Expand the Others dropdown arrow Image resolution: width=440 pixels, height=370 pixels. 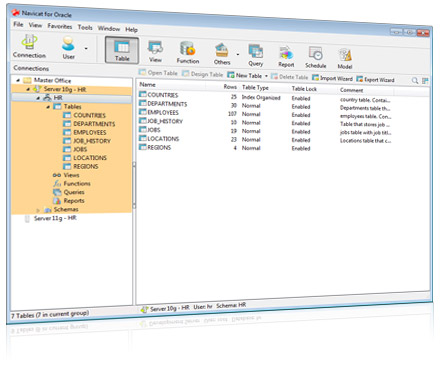pos(238,54)
